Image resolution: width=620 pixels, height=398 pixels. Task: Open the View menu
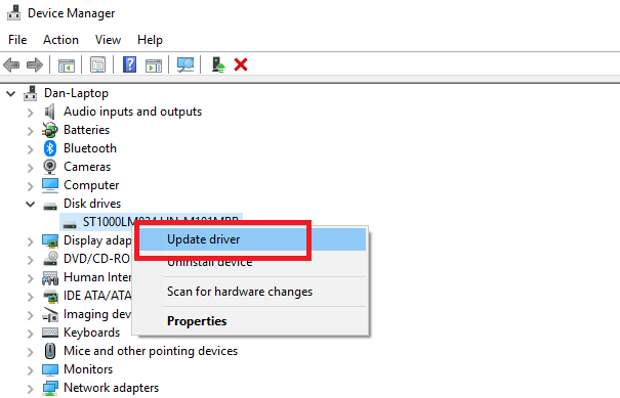108,40
